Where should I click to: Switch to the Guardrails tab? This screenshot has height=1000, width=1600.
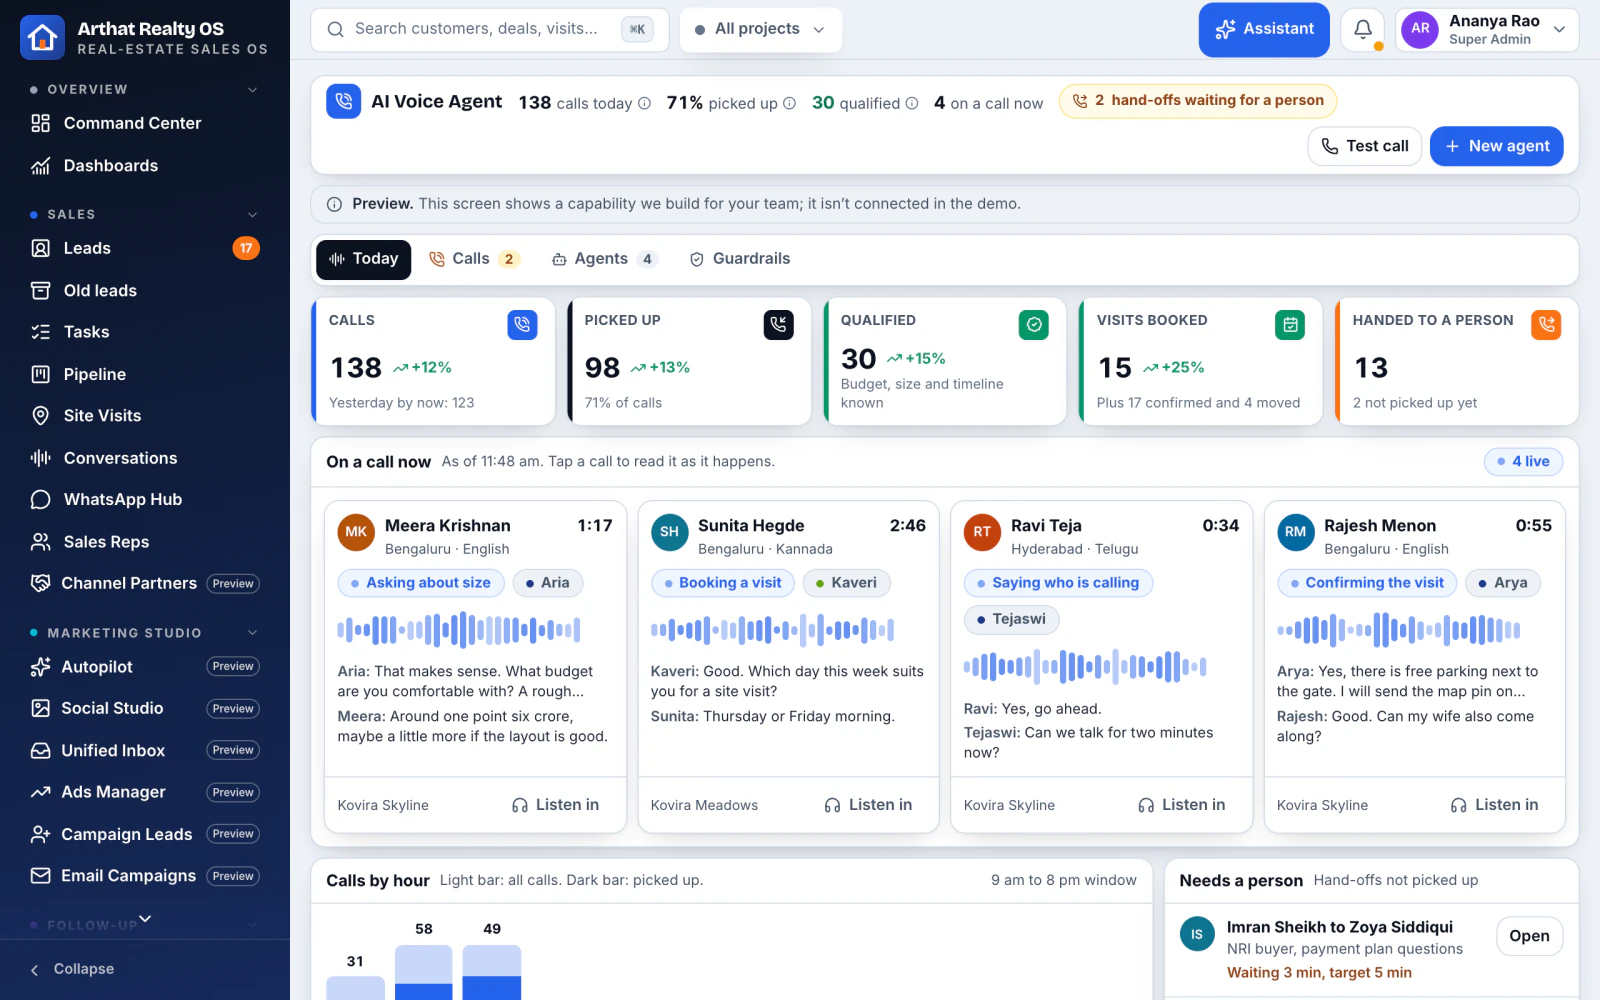(740, 259)
